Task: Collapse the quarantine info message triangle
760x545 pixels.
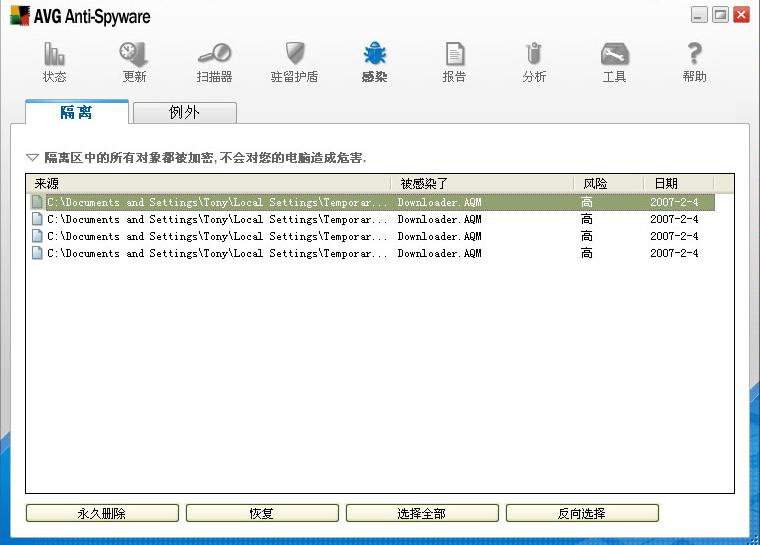Action: coord(32,158)
